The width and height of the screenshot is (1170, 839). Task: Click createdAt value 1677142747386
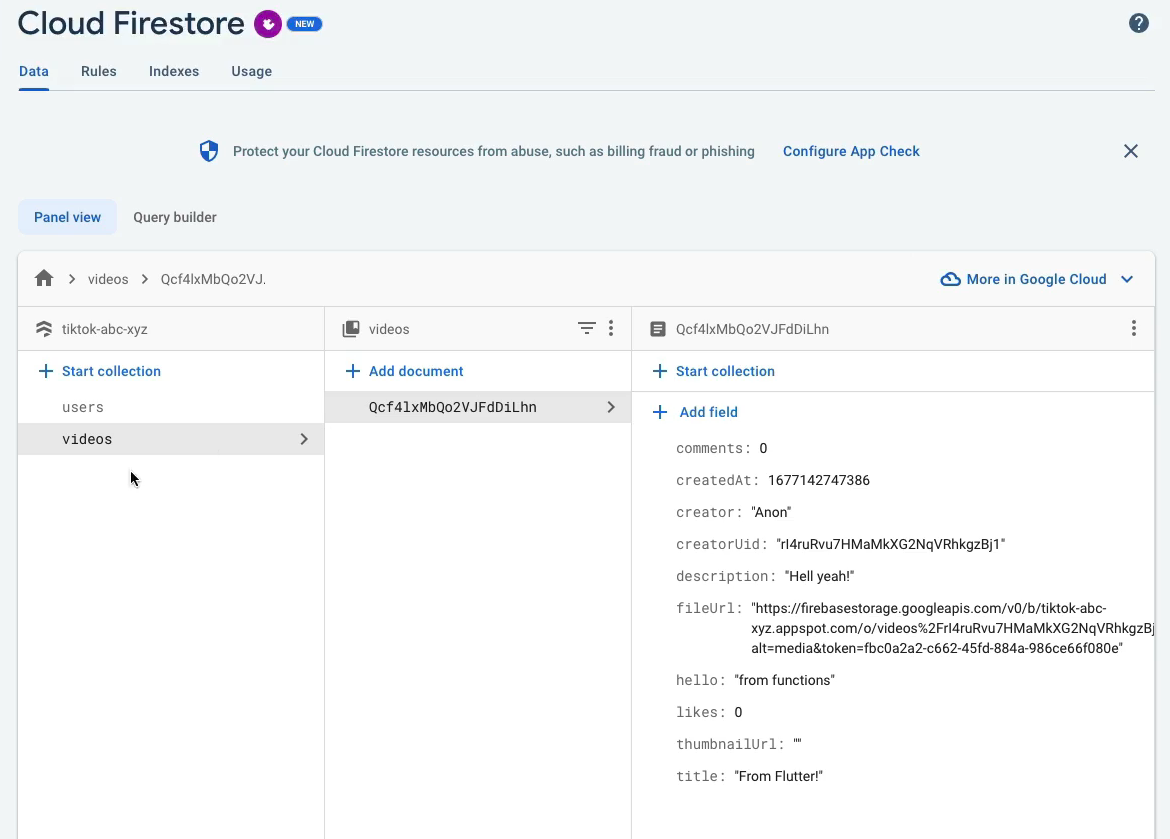(x=819, y=480)
